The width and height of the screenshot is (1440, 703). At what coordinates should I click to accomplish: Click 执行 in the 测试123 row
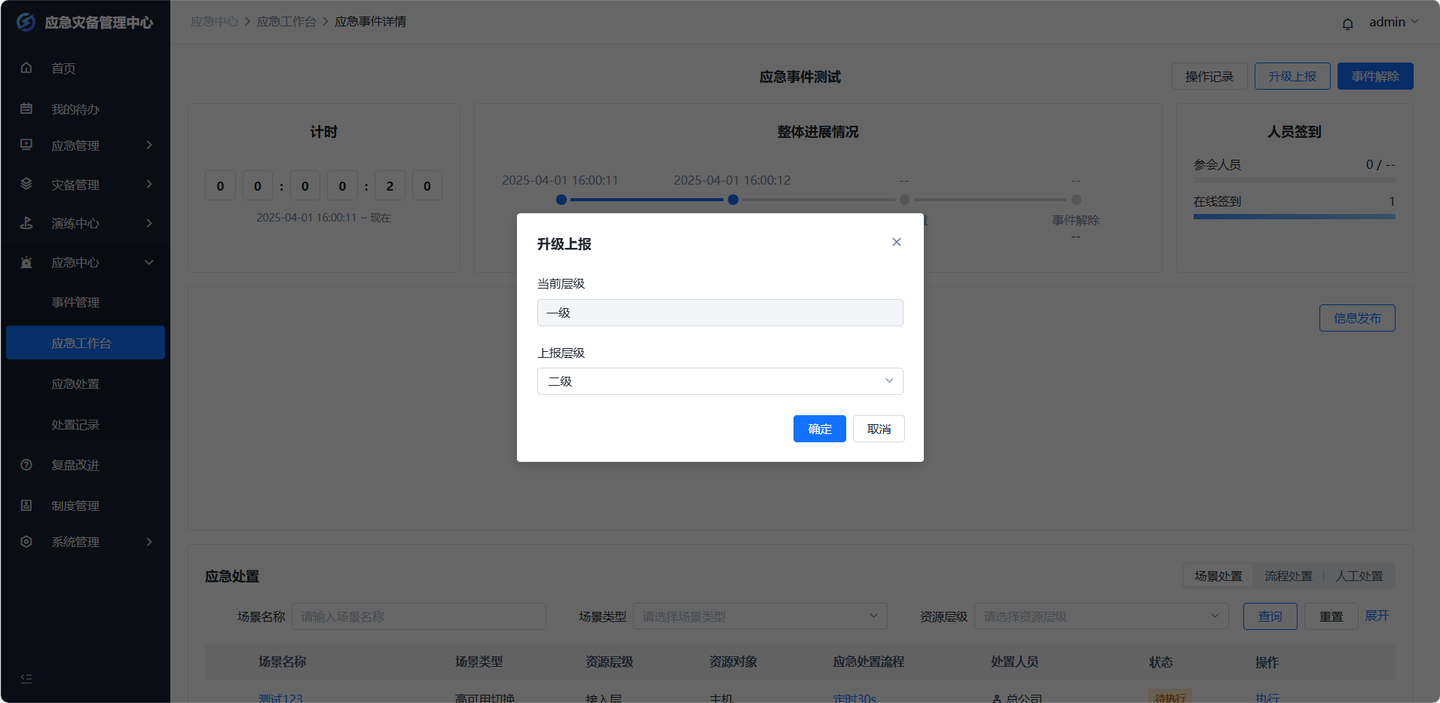tap(1267, 698)
